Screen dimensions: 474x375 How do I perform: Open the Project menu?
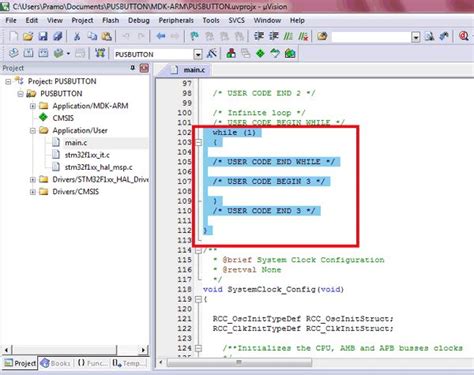pos(82,20)
